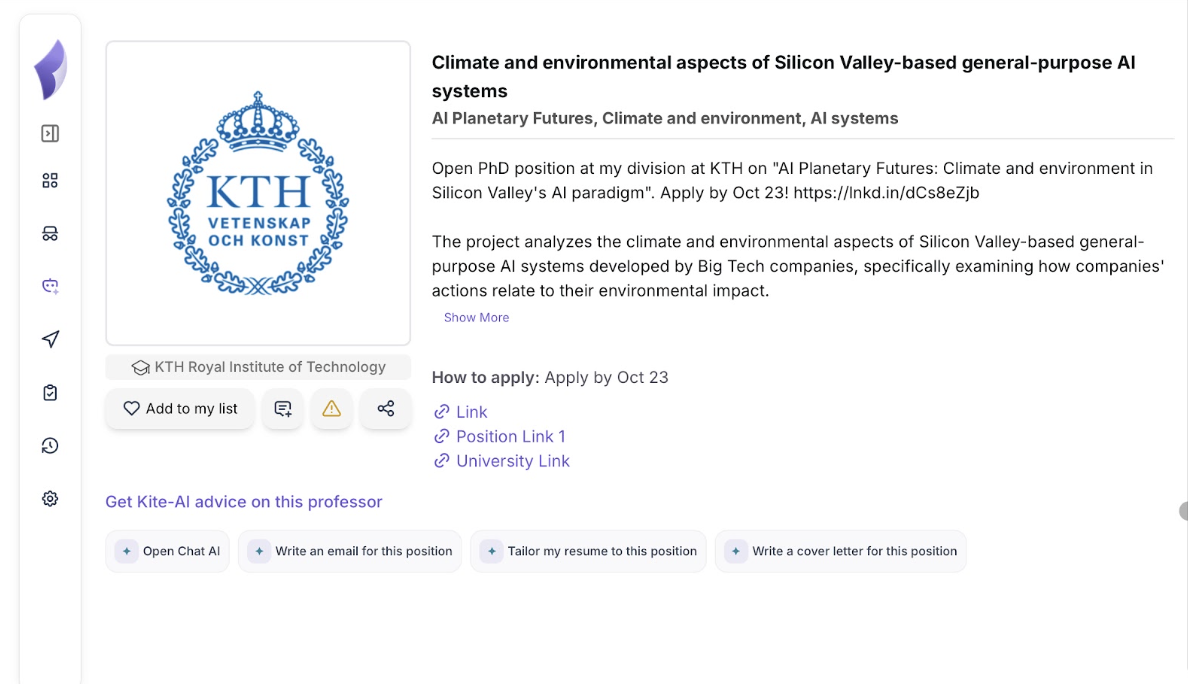Click the paper plane navigation icon
This screenshot has height=684, width=1188.
coord(50,339)
